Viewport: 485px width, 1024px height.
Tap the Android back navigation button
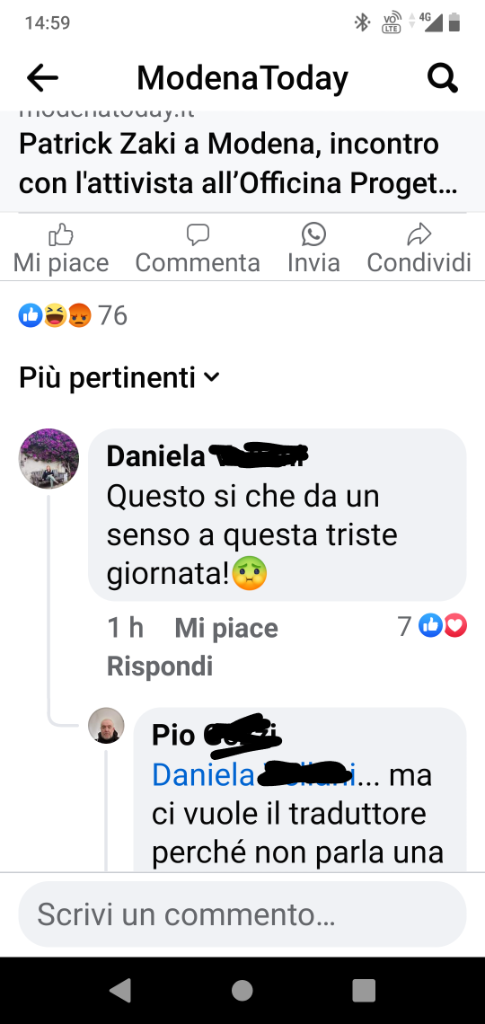(120, 990)
